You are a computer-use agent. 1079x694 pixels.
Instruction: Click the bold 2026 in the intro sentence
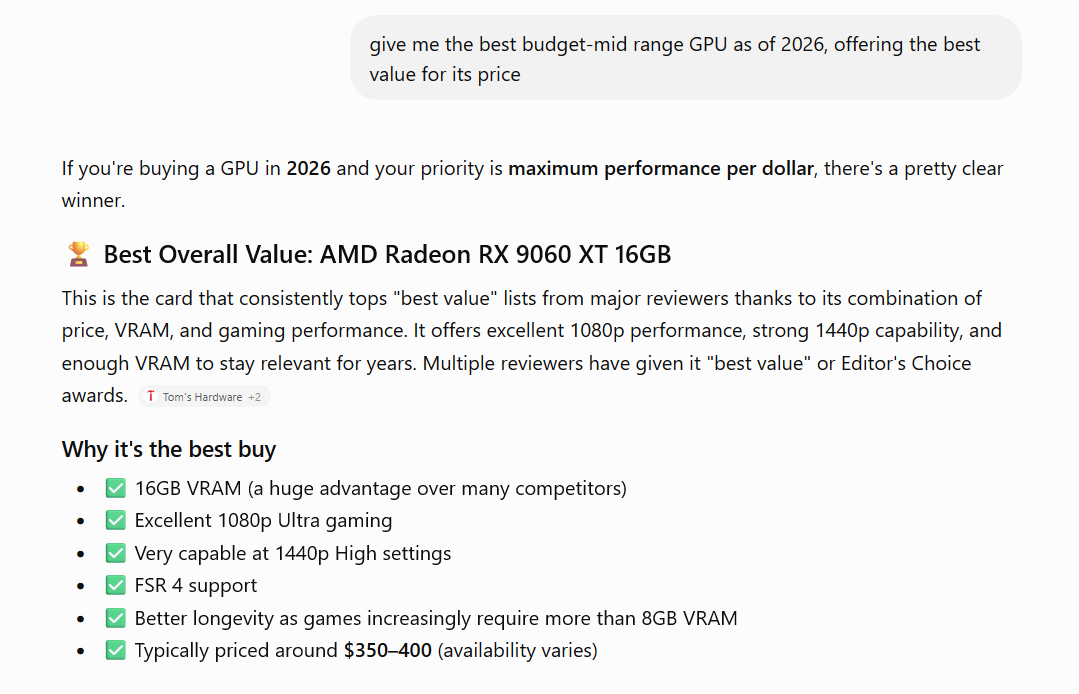point(308,169)
